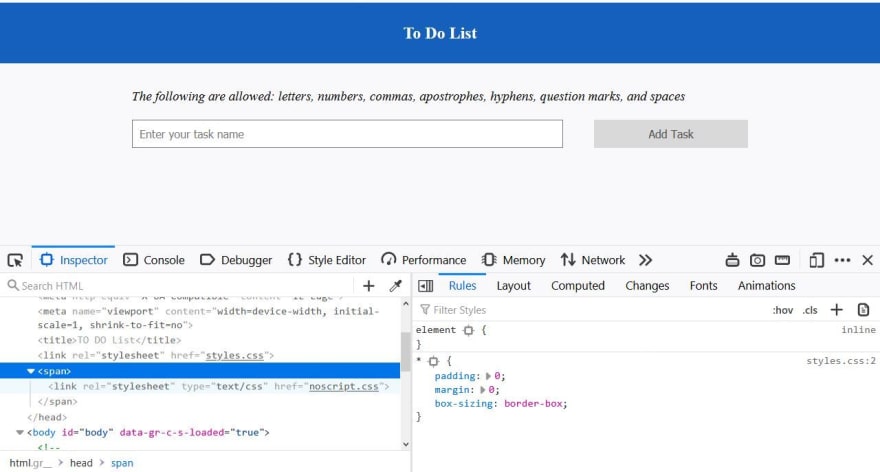Focus the Filter Styles field
This screenshot has width=880, height=472.
[x=592, y=310]
